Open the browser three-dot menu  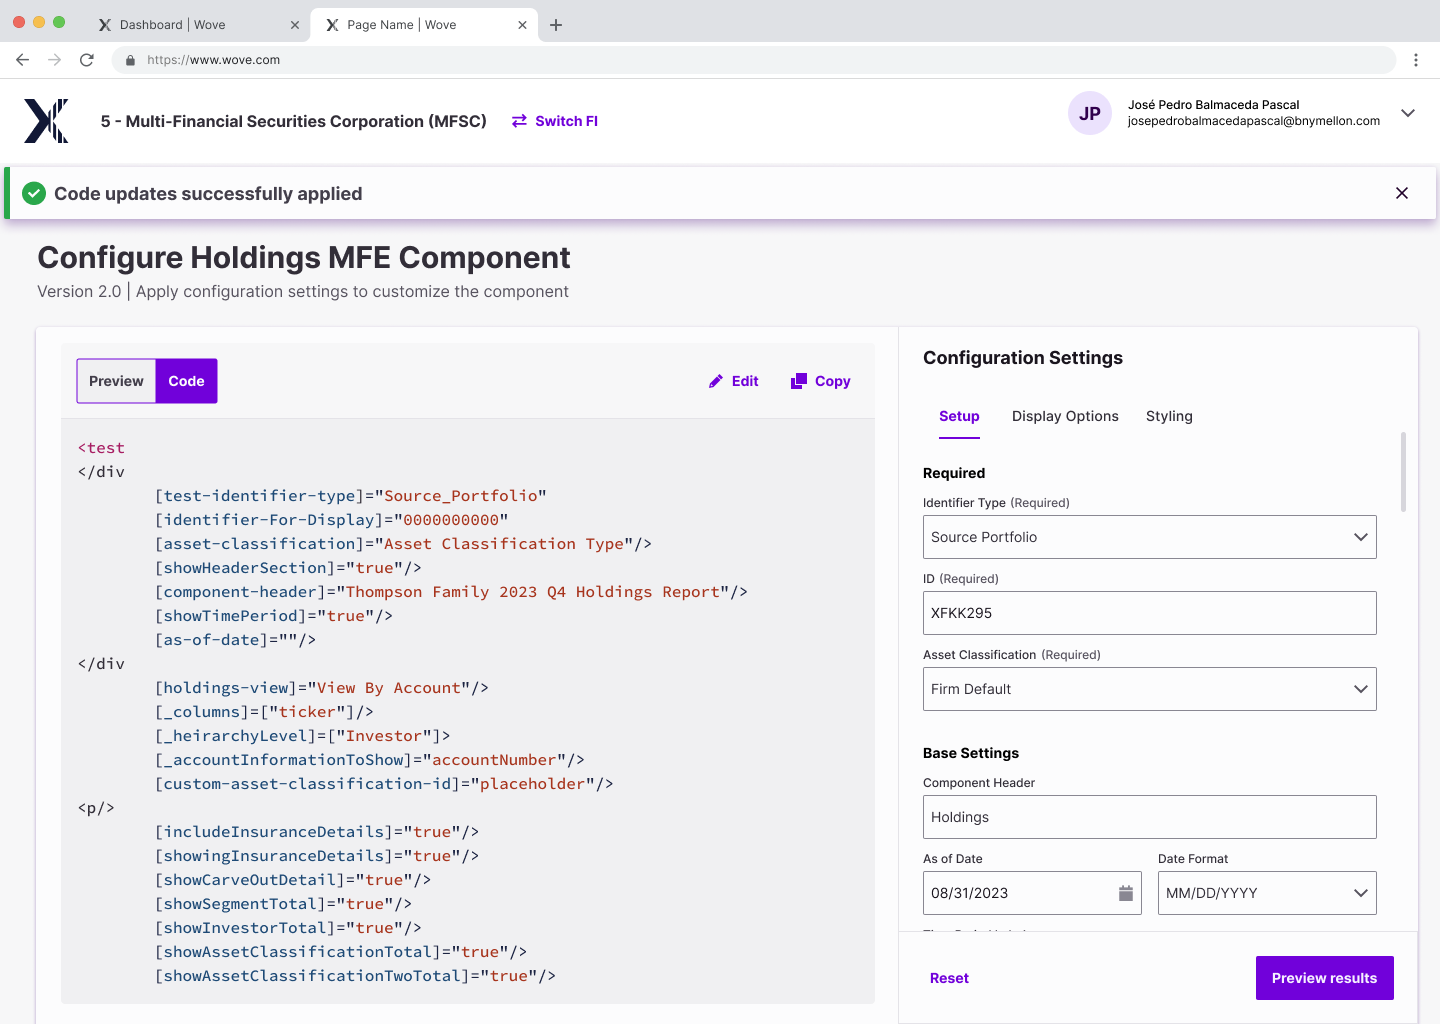[1416, 60]
